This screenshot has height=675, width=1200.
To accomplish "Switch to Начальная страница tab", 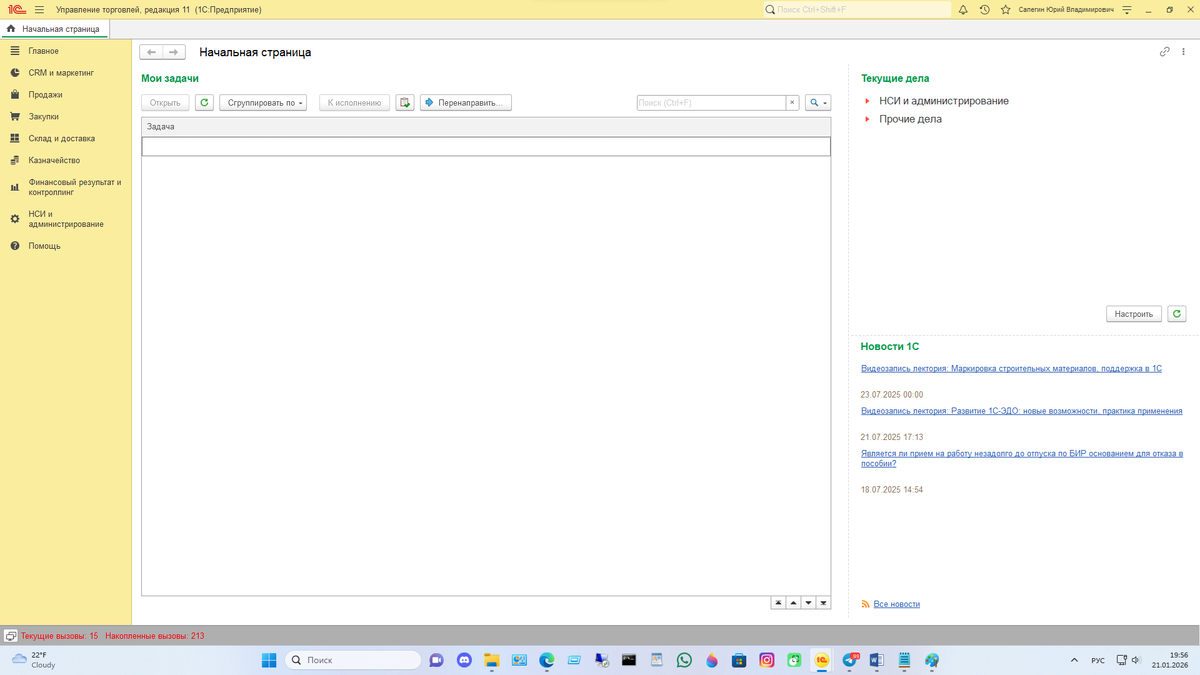I will (54, 29).
